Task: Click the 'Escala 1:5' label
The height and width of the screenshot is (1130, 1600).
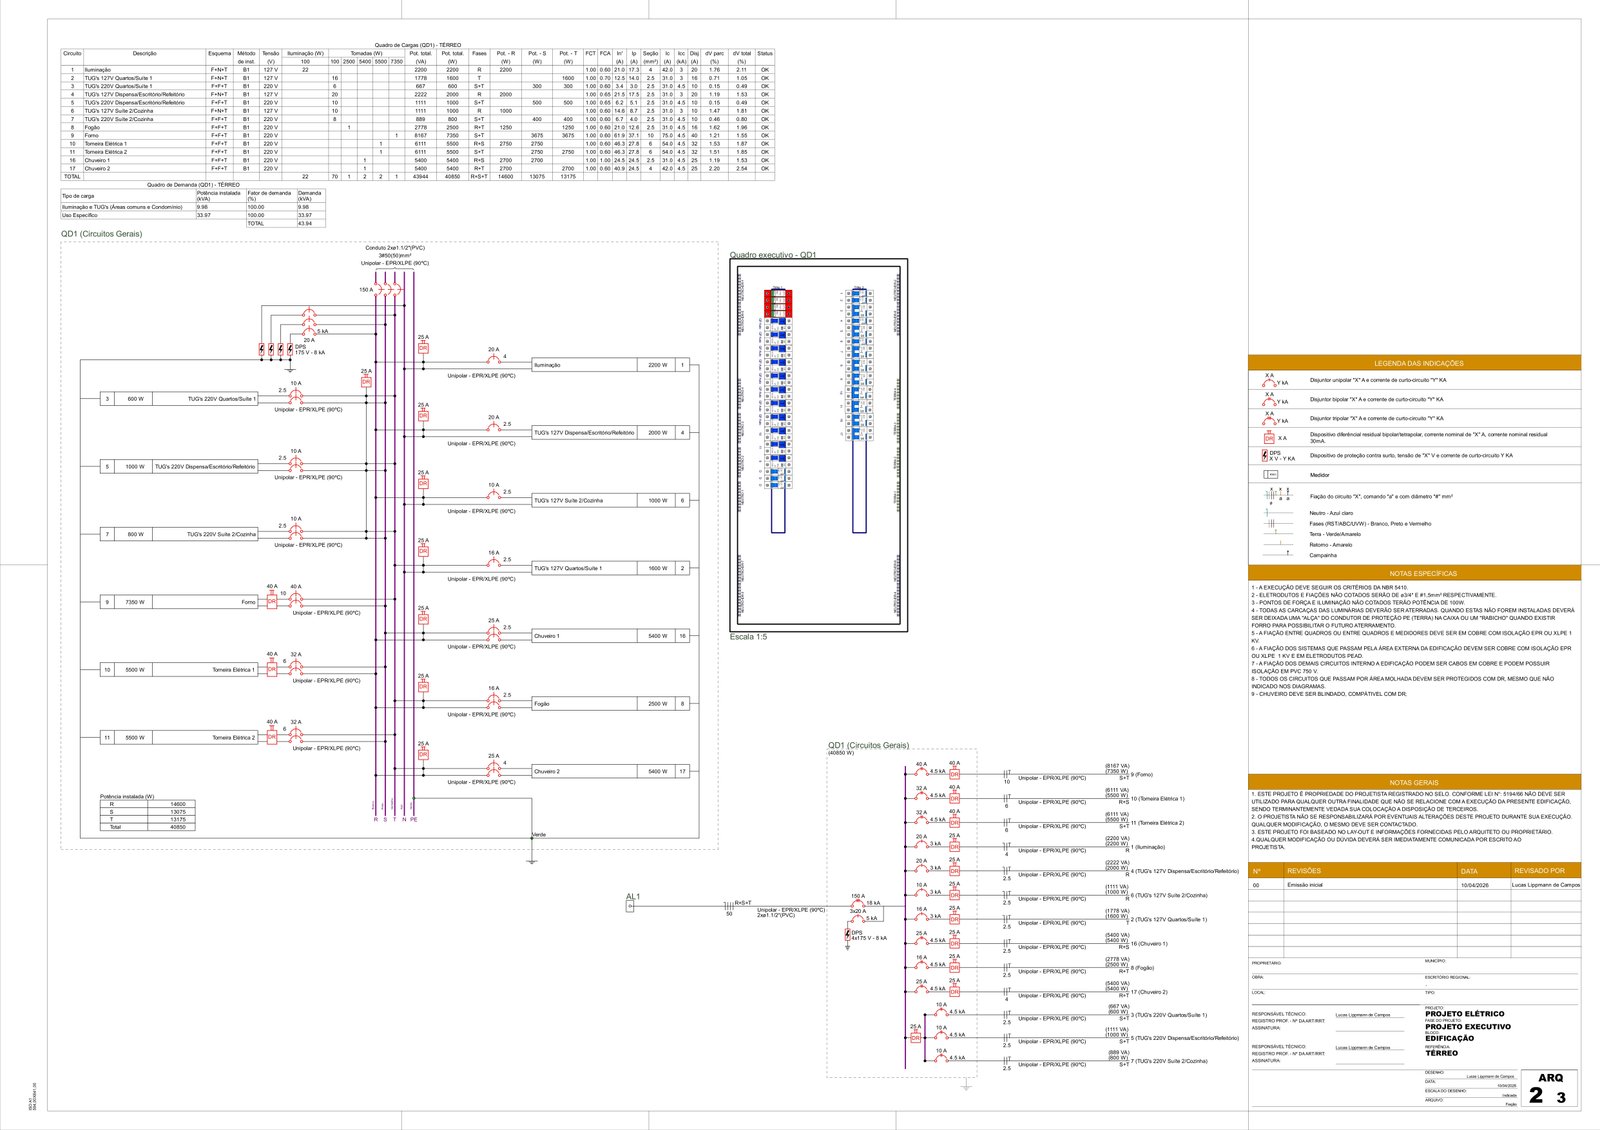Action: point(749,637)
